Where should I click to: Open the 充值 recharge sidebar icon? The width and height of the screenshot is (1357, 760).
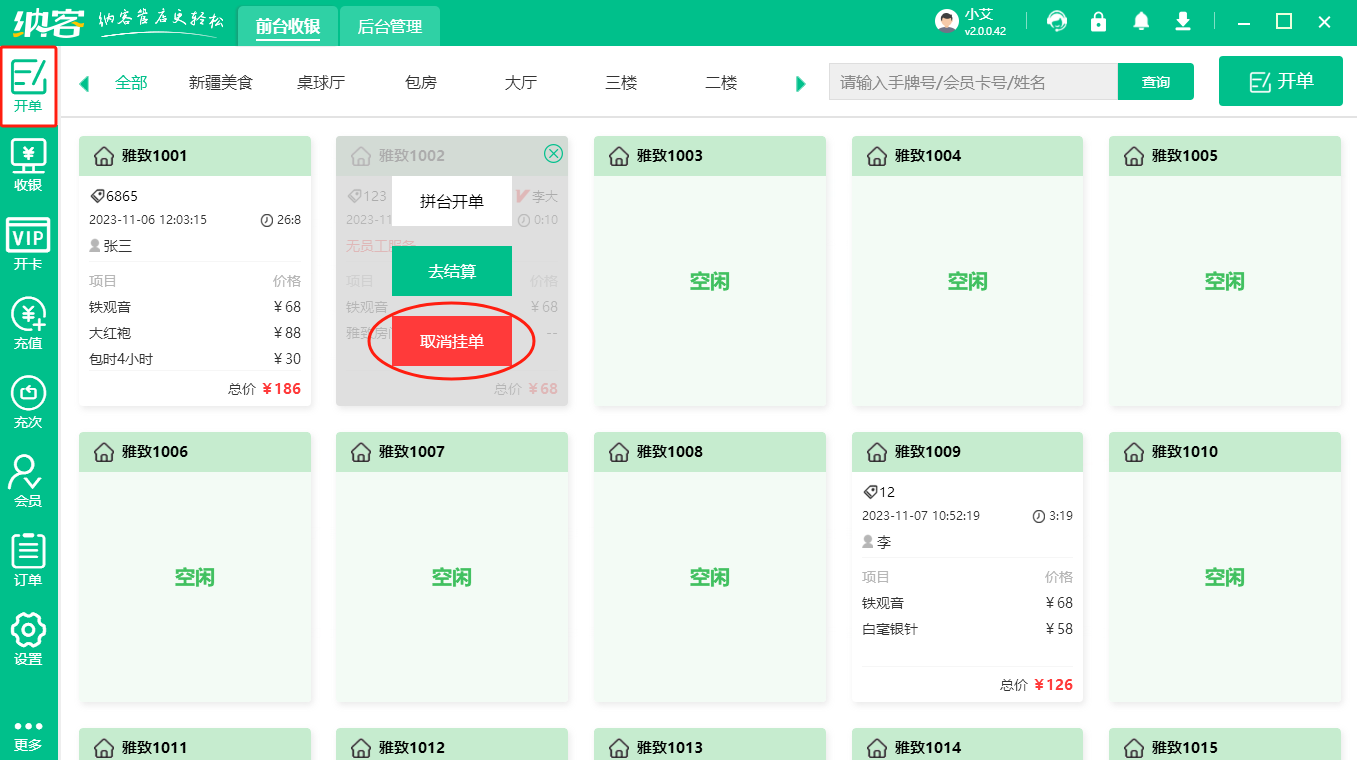[x=29, y=322]
